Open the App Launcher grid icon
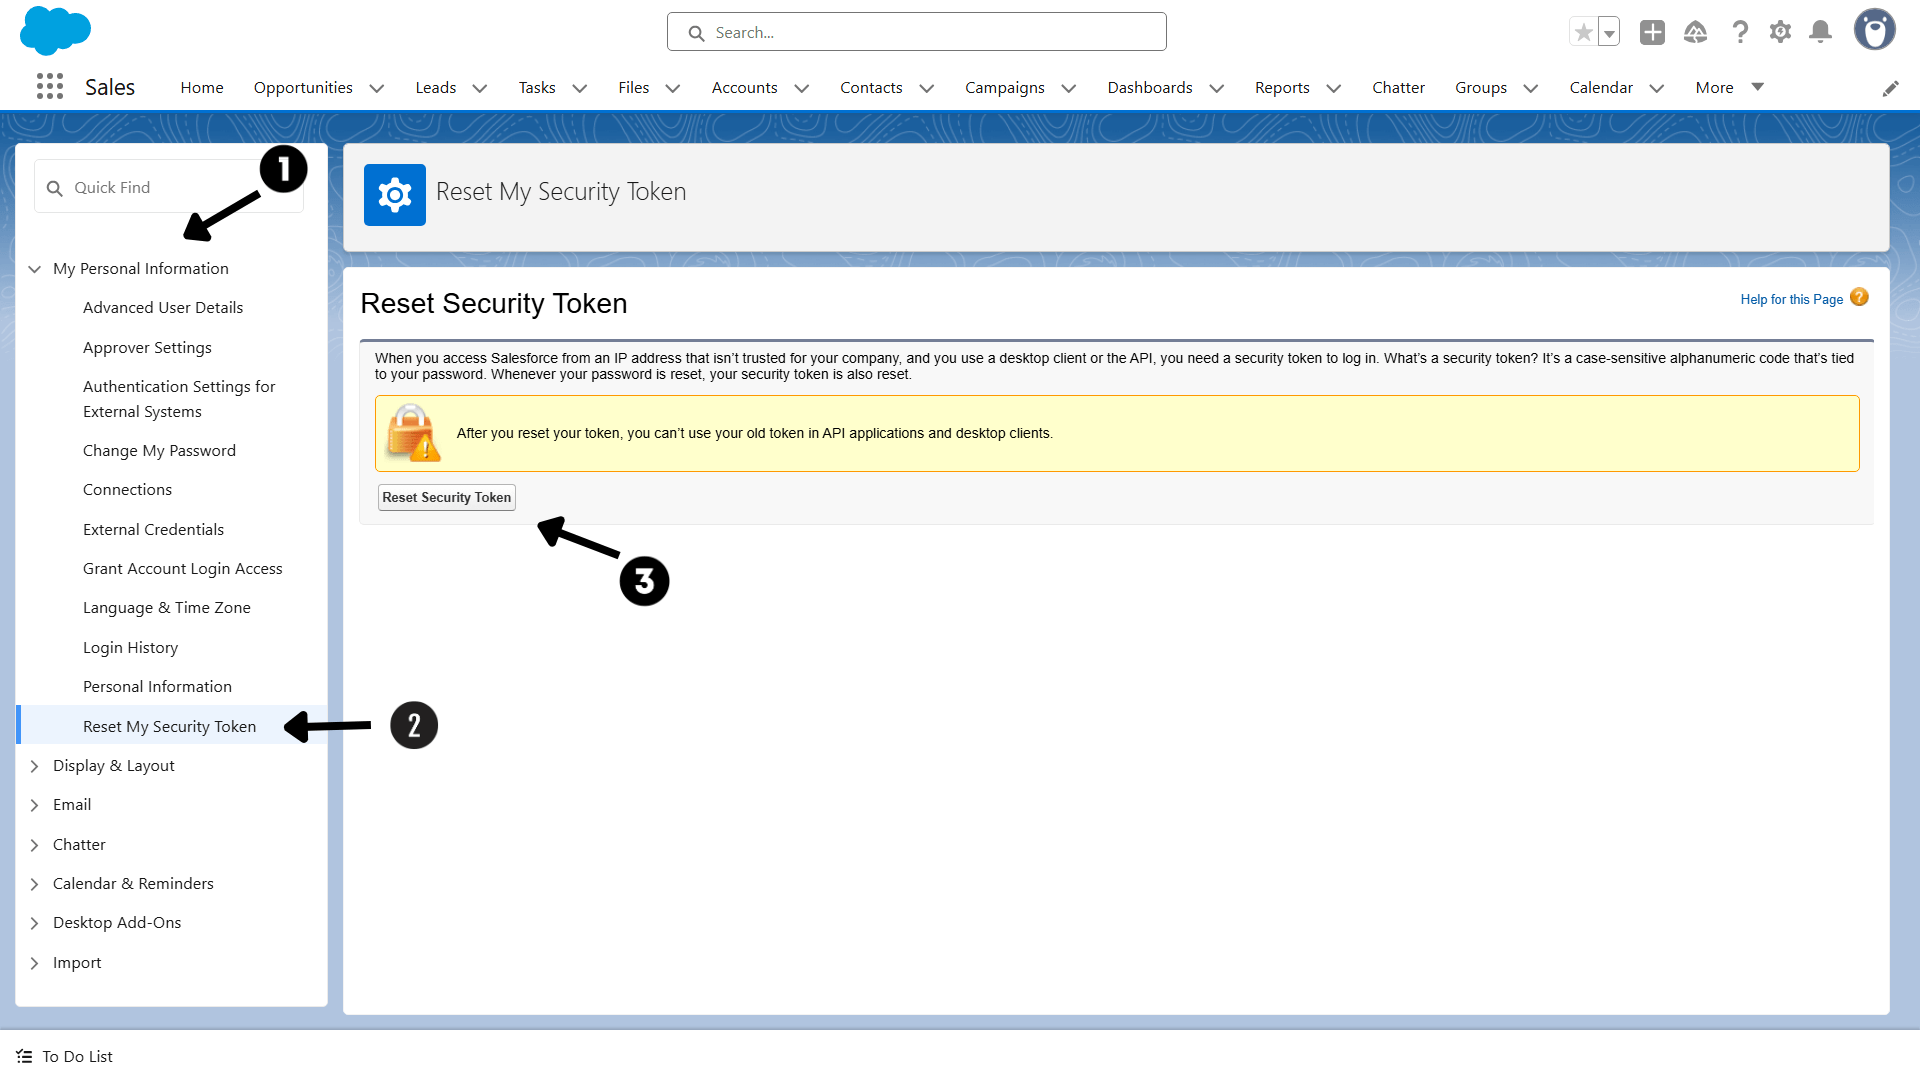 coord(50,87)
